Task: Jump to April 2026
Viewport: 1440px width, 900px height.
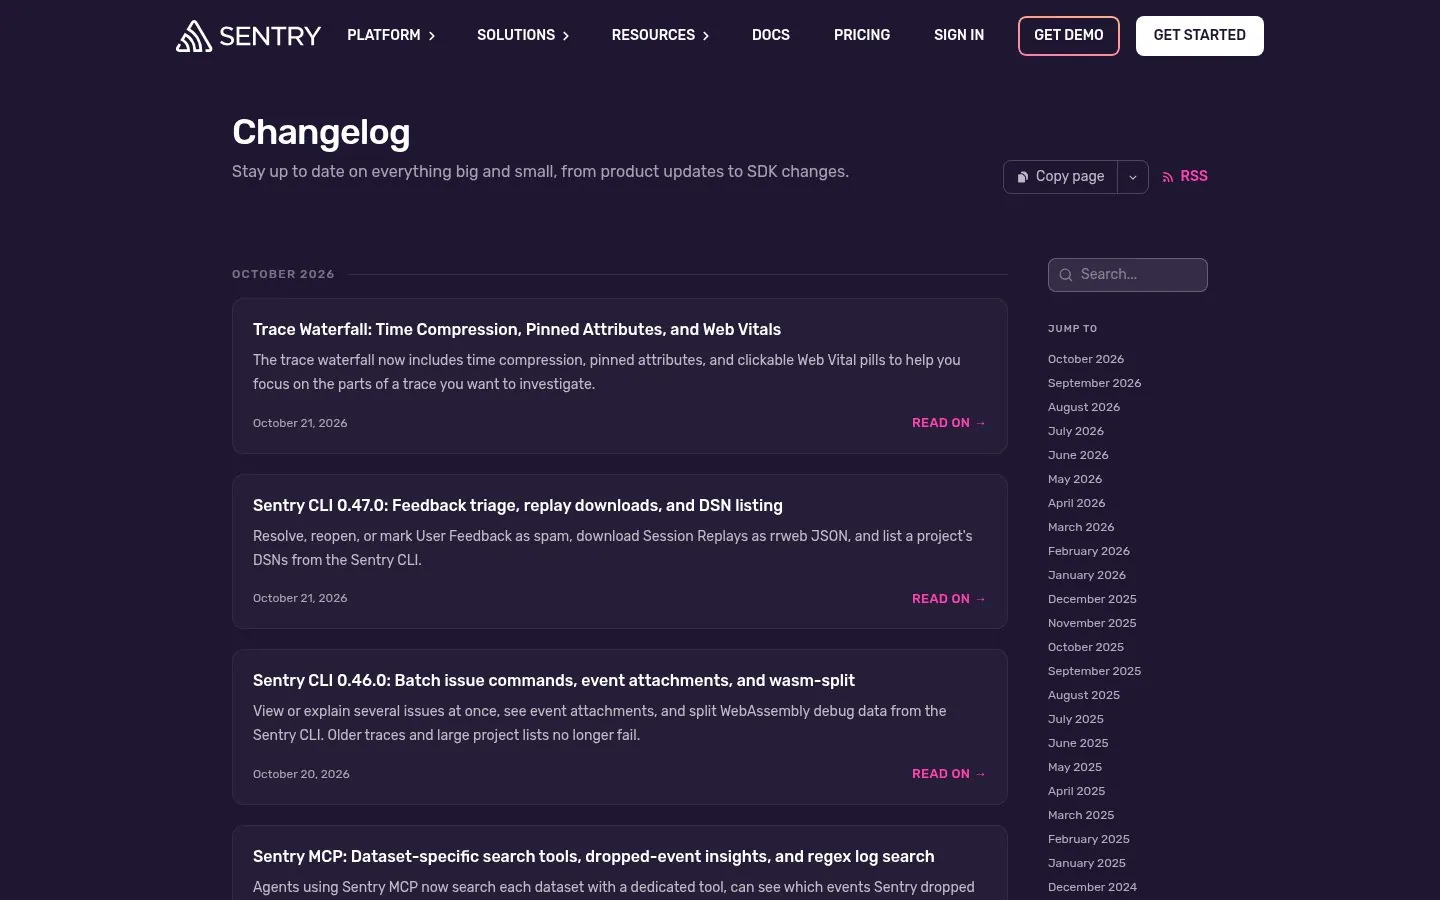Action: 1077,503
